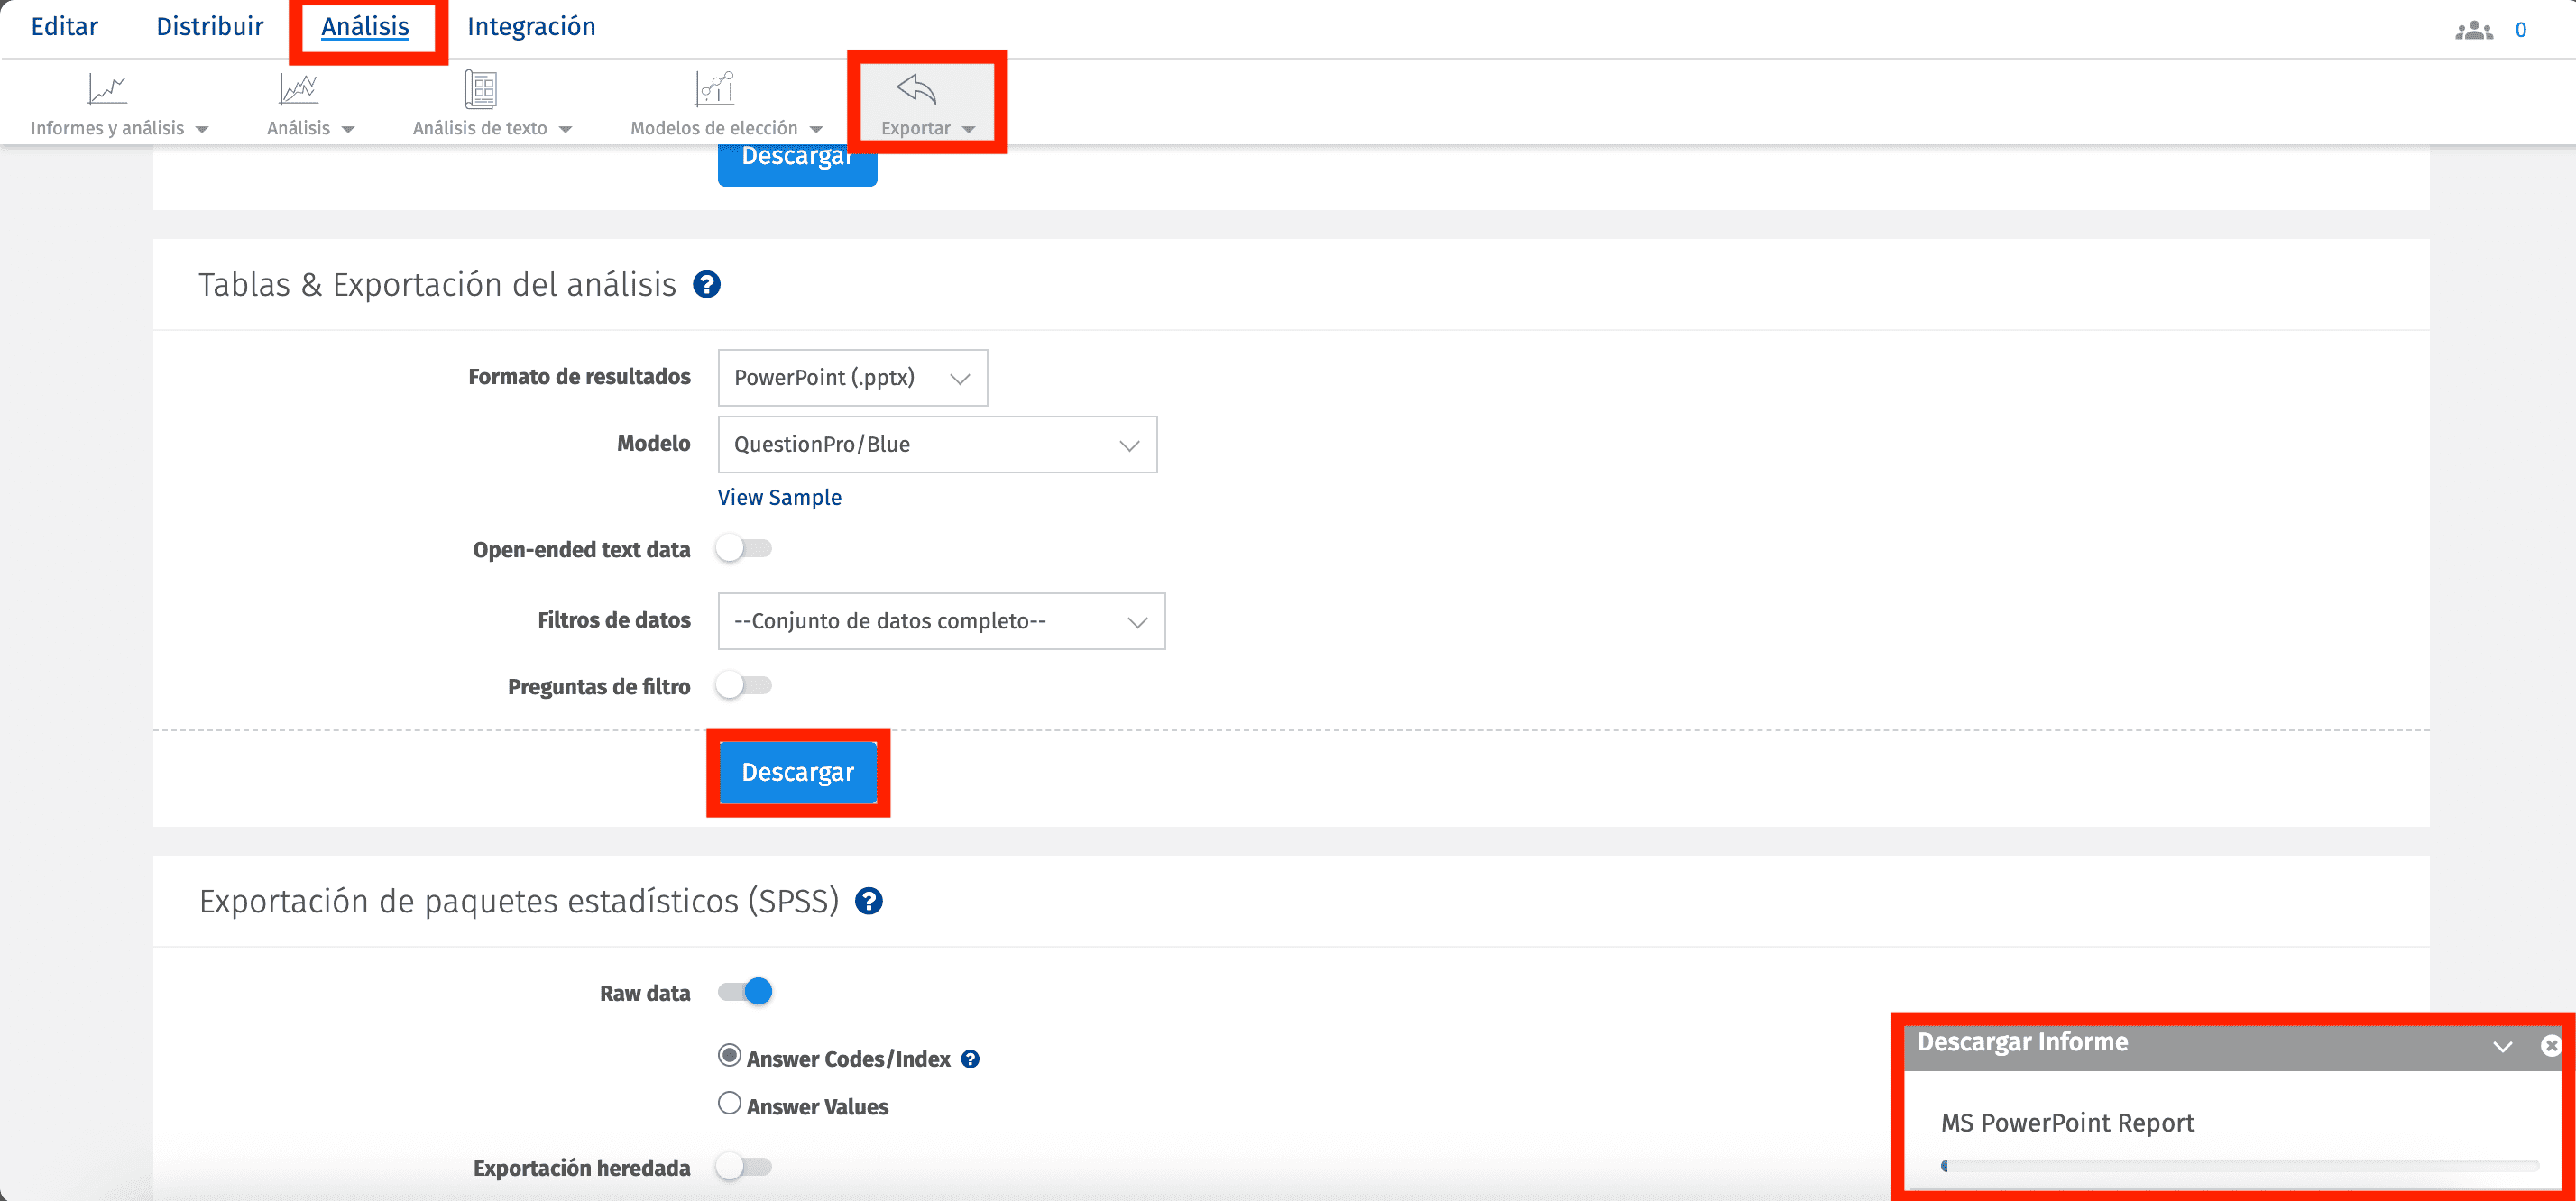
Task: Open the Formato de resultados dropdown
Action: [x=852, y=378]
